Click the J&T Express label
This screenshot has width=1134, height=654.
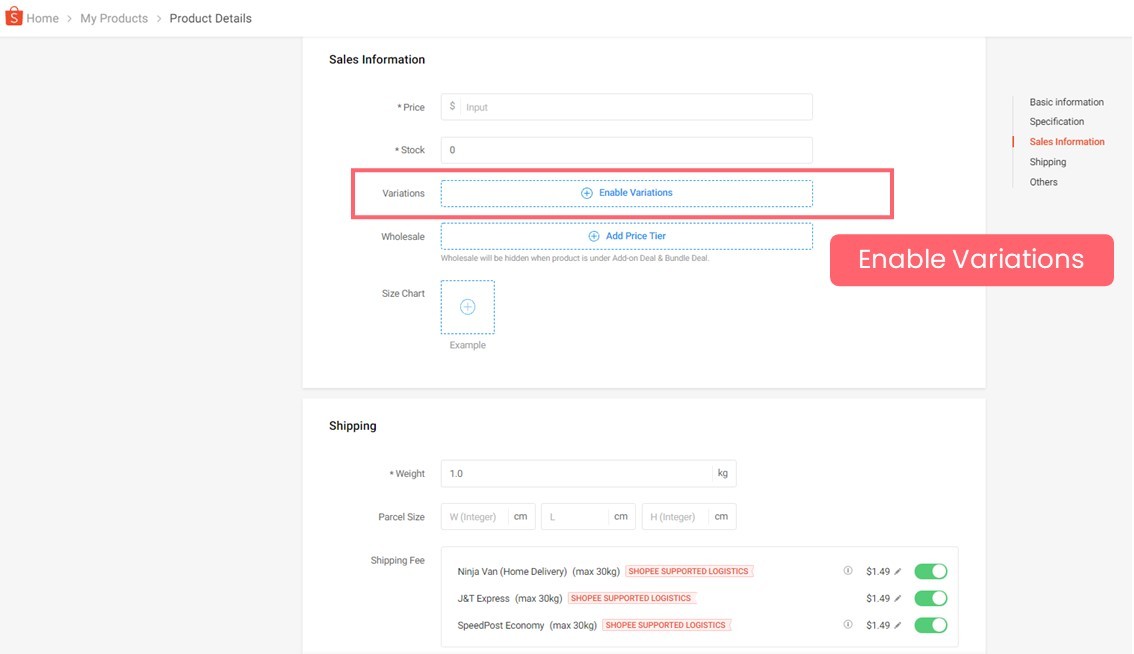[x=483, y=598]
